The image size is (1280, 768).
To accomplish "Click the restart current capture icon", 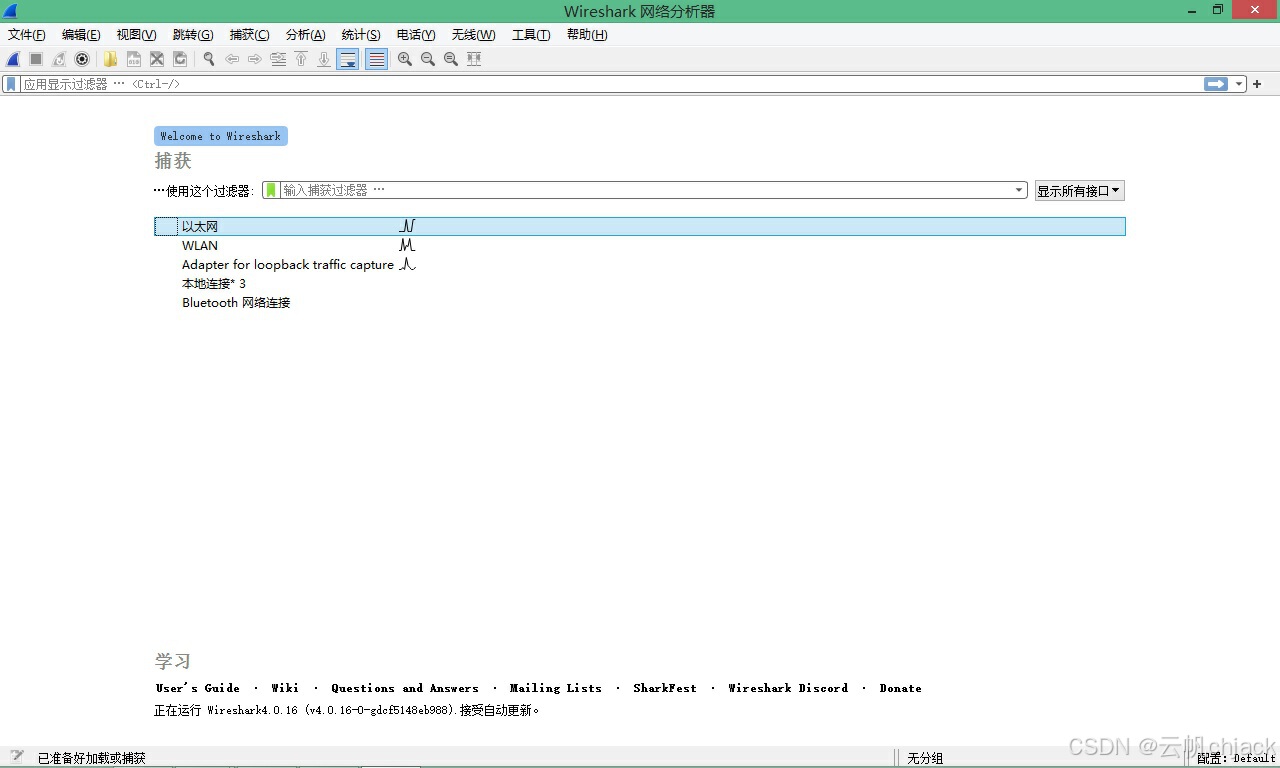I will point(59,59).
